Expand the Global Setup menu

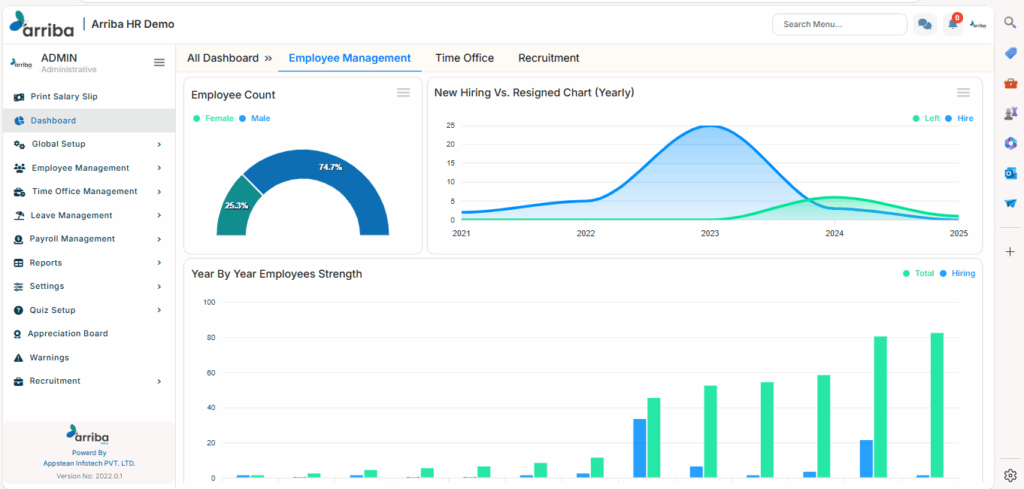point(88,144)
